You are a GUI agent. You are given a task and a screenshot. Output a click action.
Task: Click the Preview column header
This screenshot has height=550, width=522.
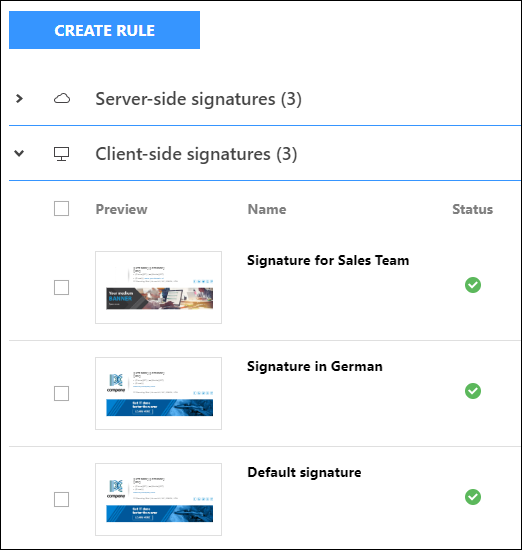coord(121,209)
